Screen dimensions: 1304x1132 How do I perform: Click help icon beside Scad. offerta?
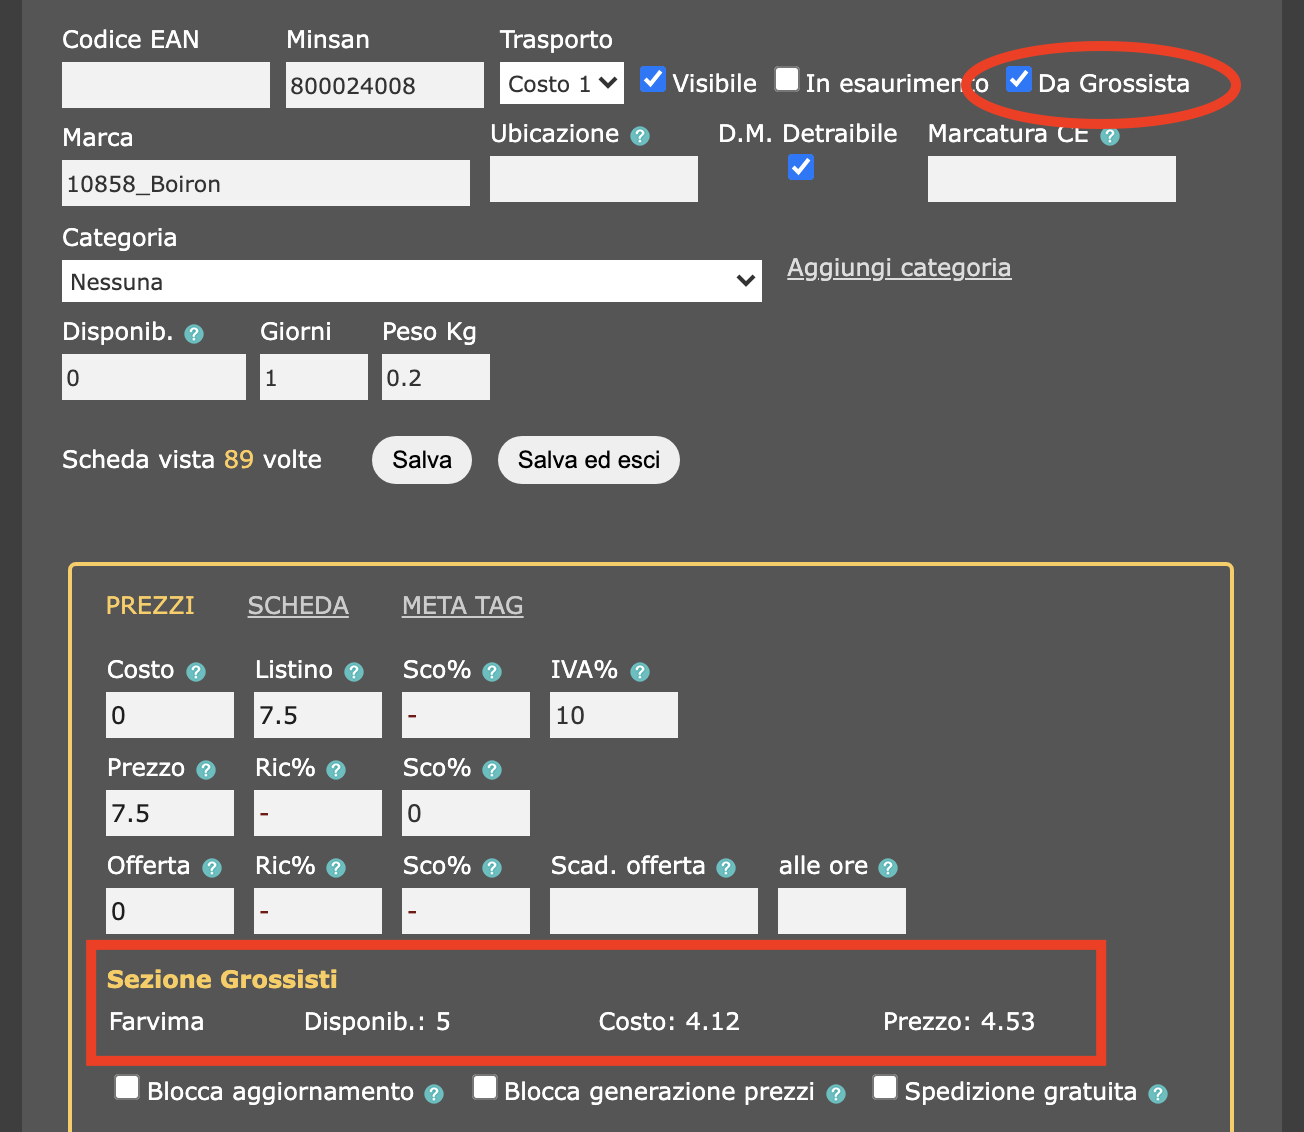click(x=726, y=868)
